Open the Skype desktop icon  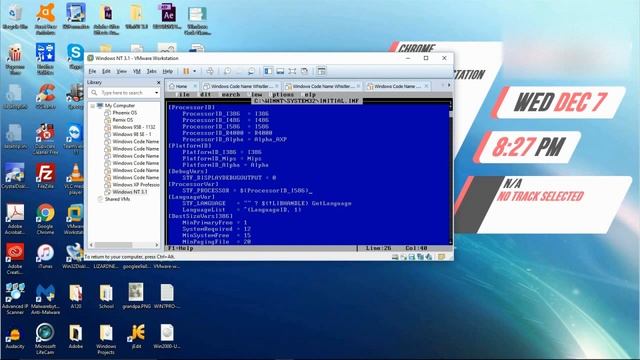pyautogui.click(x=76, y=57)
